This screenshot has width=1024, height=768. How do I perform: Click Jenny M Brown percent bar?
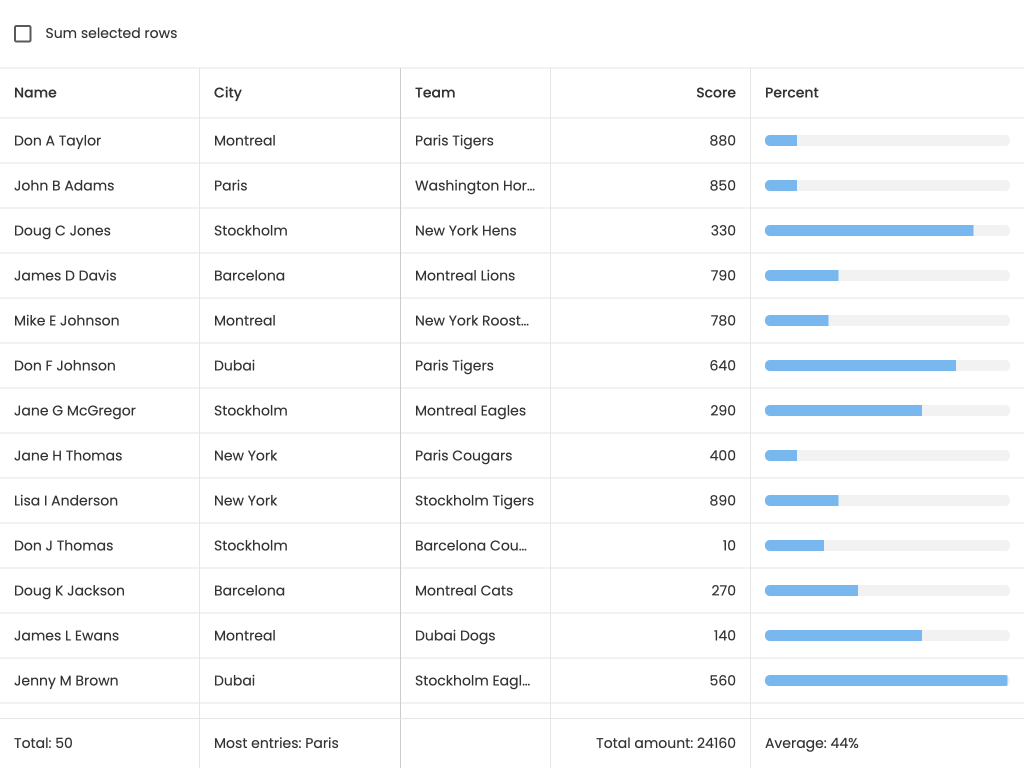point(887,681)
